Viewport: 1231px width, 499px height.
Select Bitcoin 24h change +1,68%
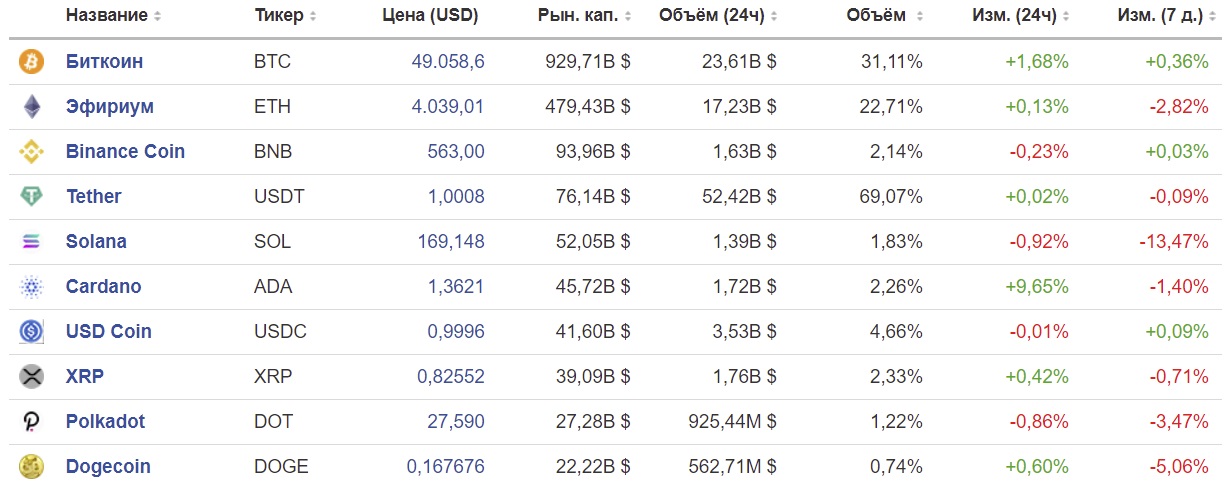pos(1037,62)
